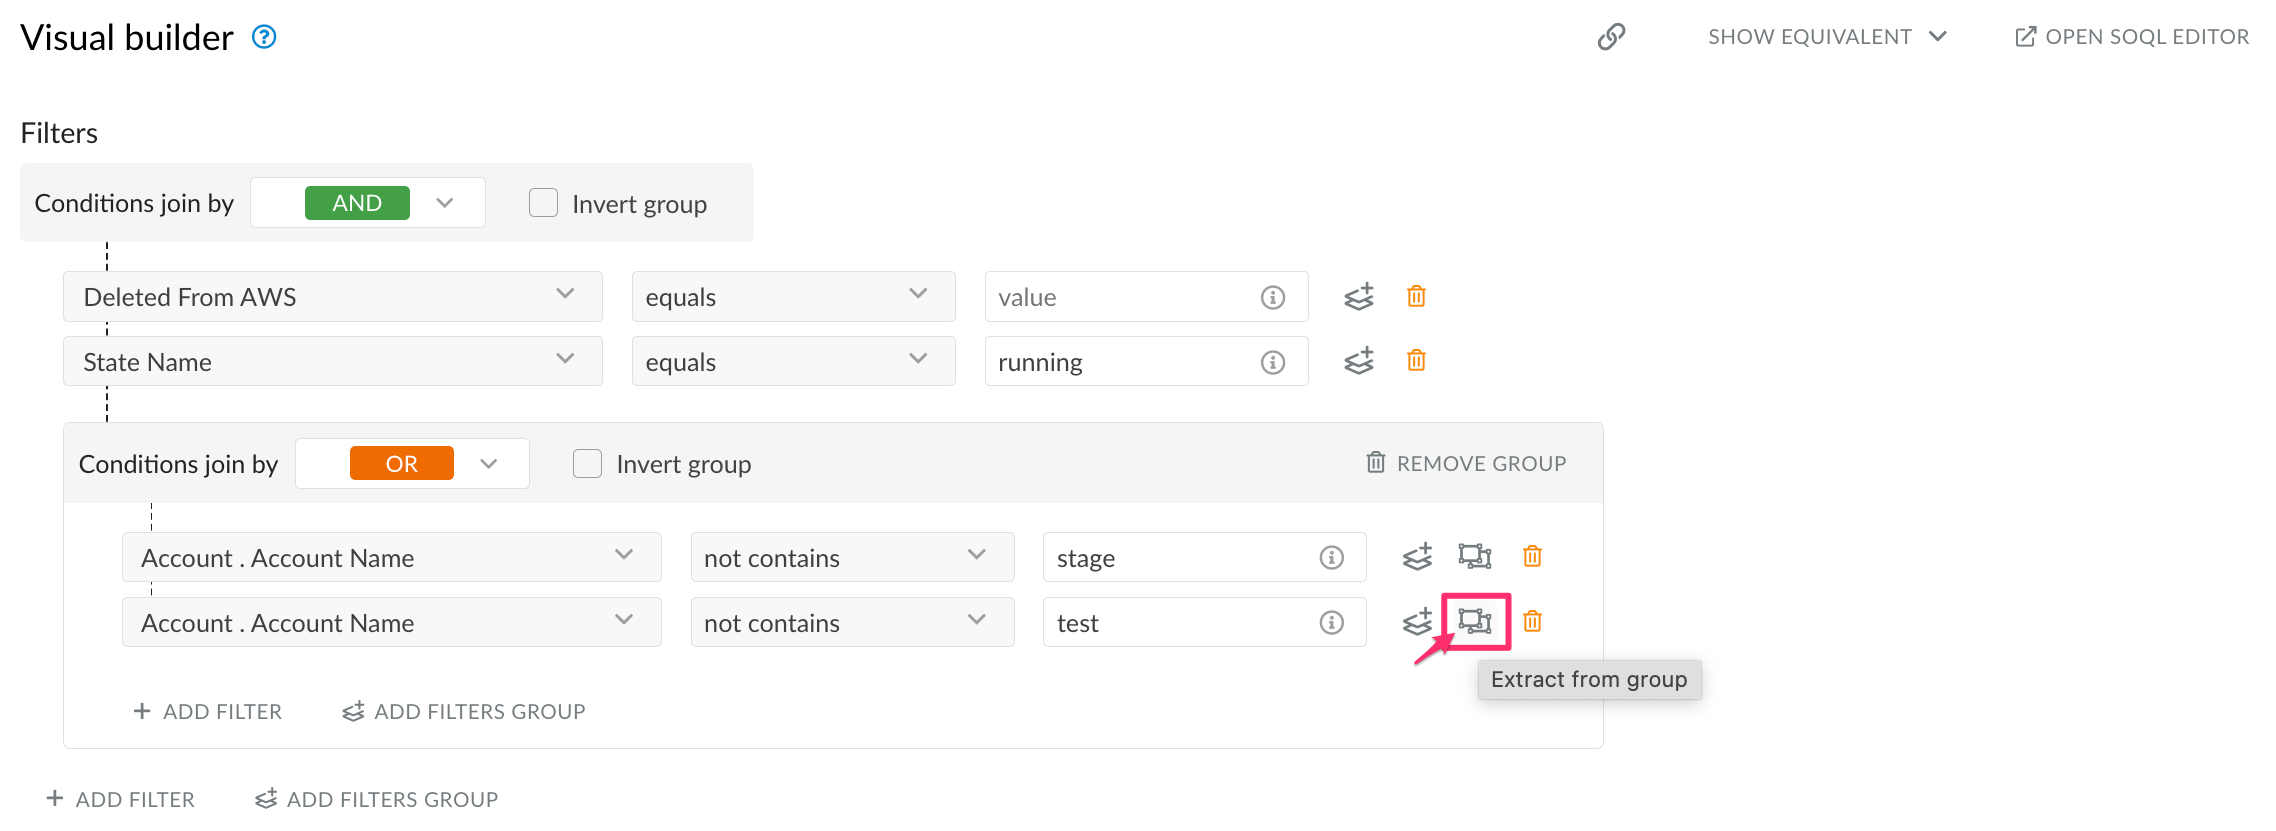The image size is (2276, 831).
Task: Click info icon in the 'running' value field
Action: coord(1273,362)
